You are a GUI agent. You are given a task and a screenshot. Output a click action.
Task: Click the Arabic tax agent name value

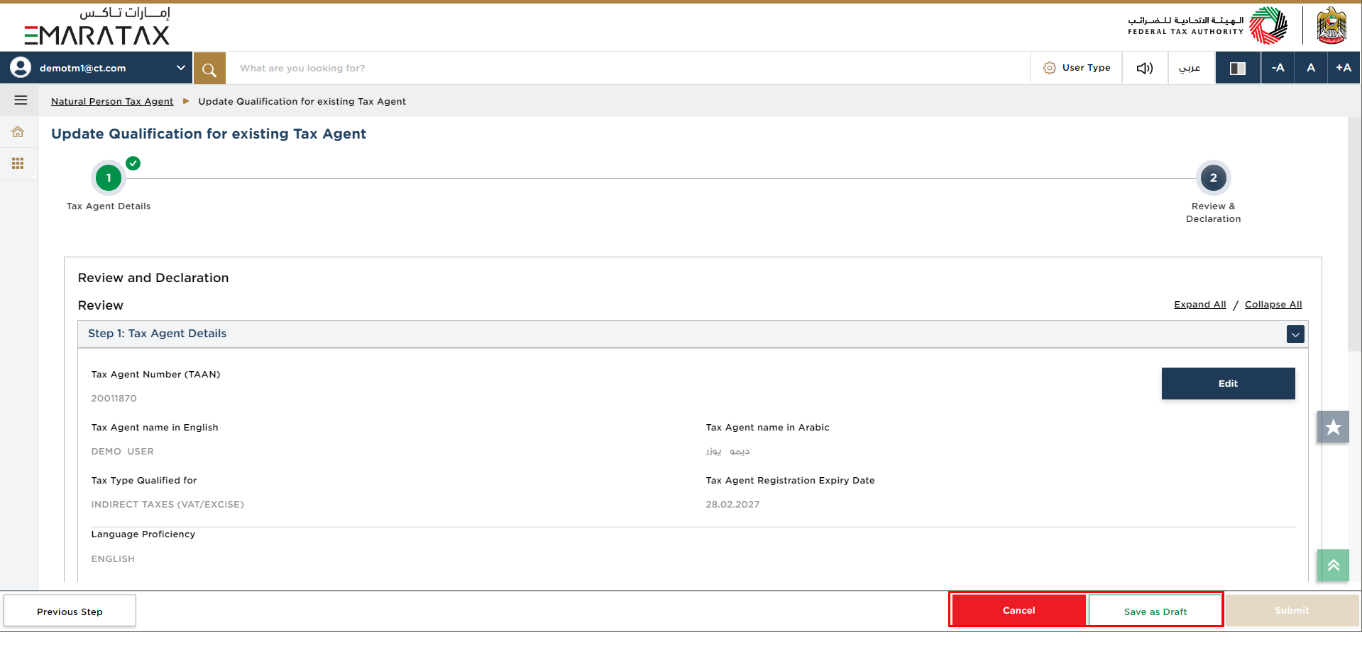point(728,451)
